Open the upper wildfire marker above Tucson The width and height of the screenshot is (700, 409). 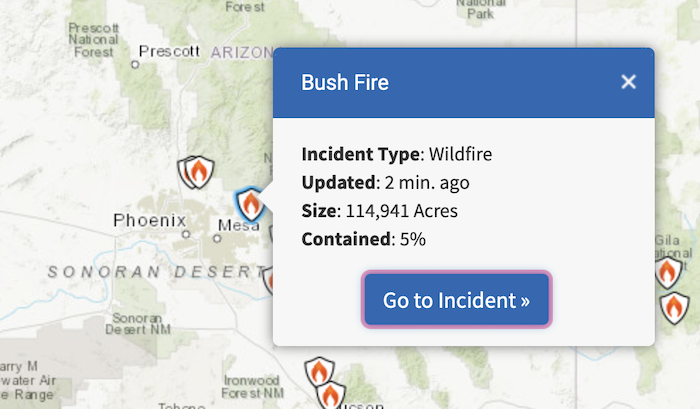[x=319, y=371]
